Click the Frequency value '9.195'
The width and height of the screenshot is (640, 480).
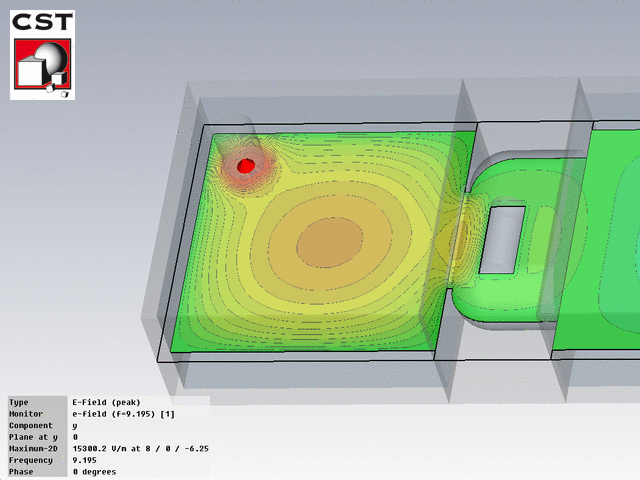pyautogui.click(x=84, y=460)
